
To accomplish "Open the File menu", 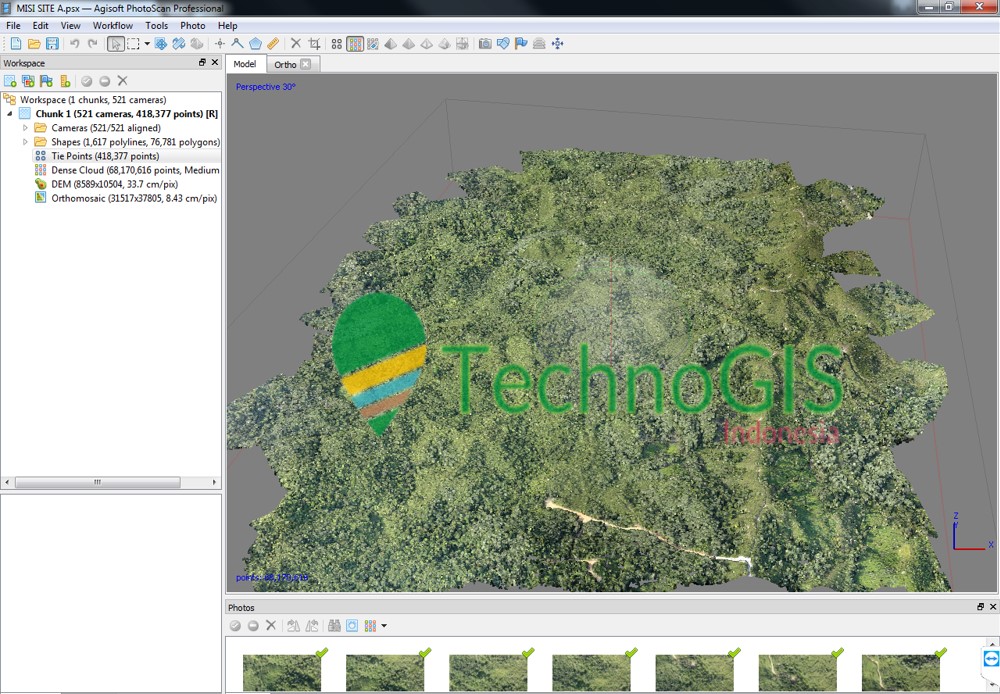I will (13, 26).
